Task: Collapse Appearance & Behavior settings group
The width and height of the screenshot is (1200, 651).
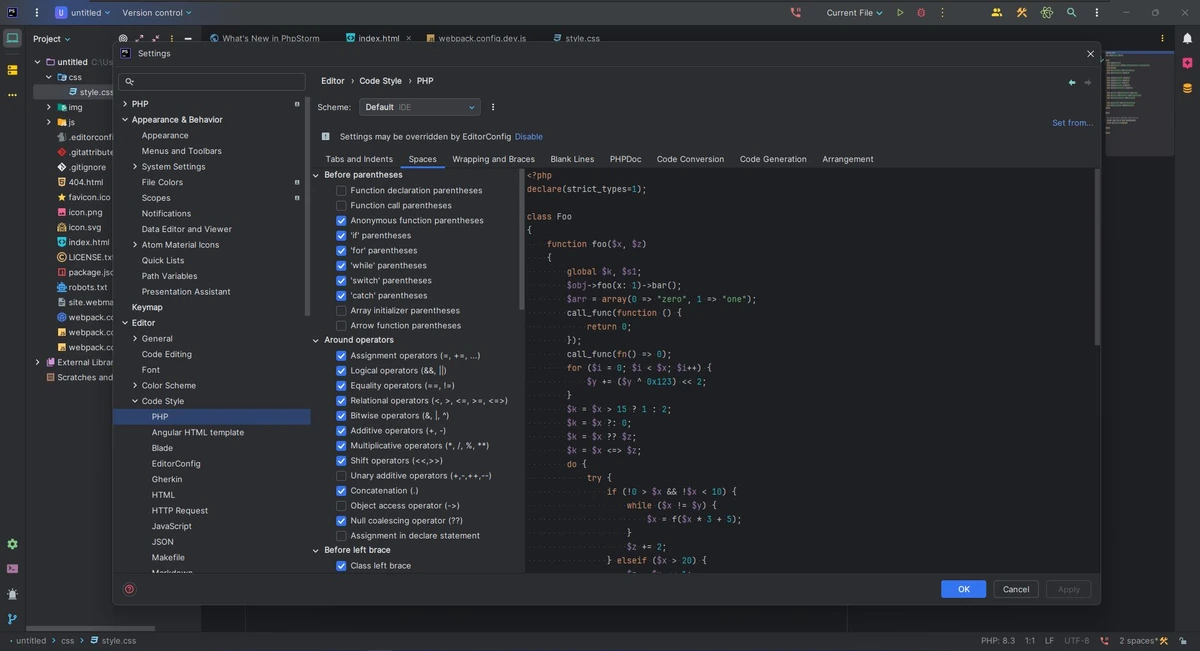Action: 124,119
